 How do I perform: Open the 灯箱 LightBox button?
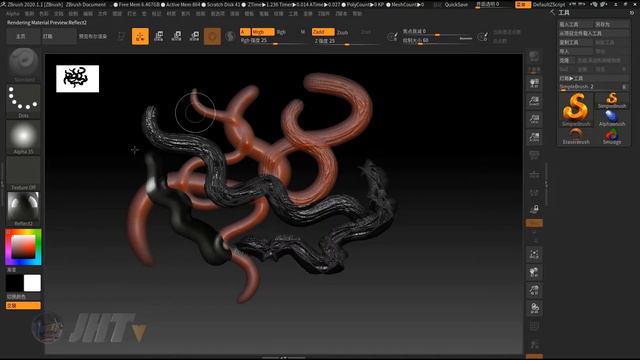(58, 36)
